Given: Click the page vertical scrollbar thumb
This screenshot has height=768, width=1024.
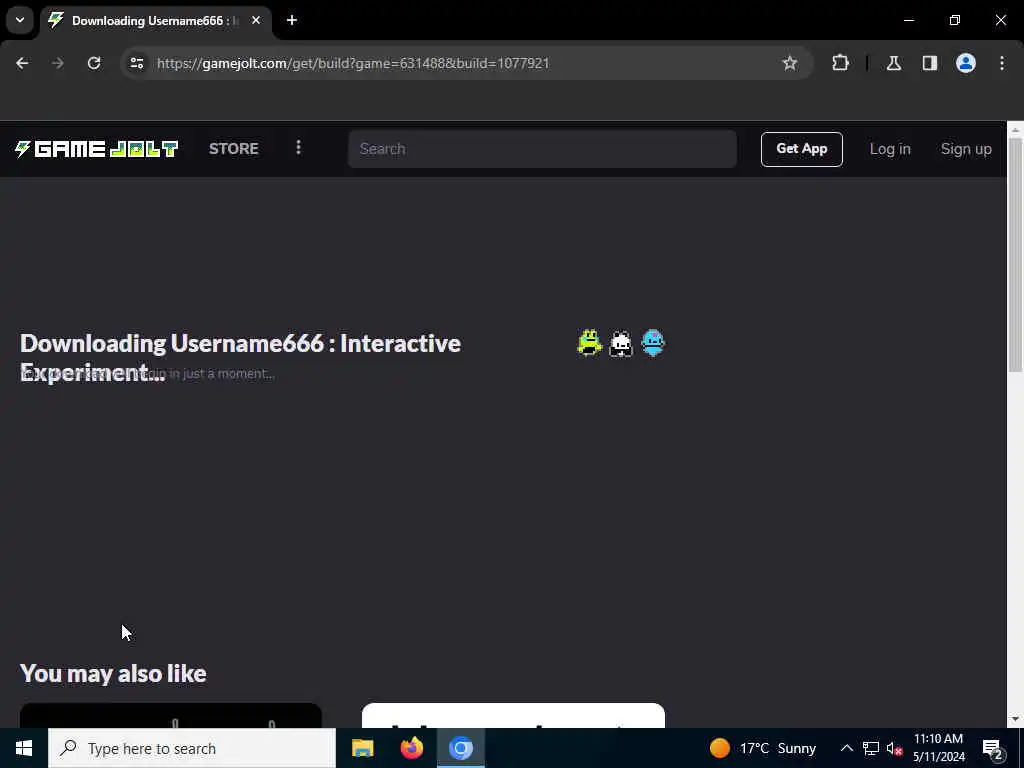Looking at the screenshot, I should [x=1015, y=255].
